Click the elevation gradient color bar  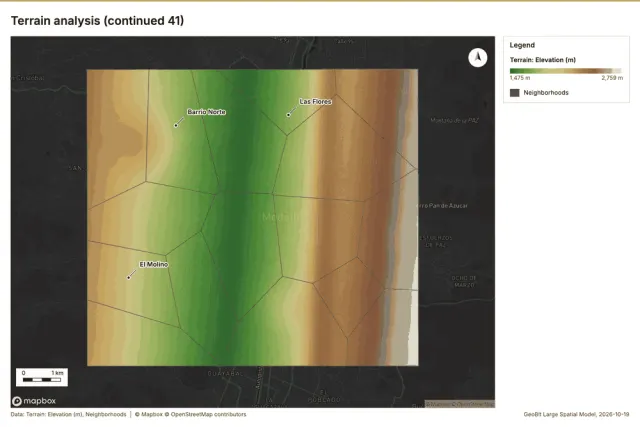point(566,71)
